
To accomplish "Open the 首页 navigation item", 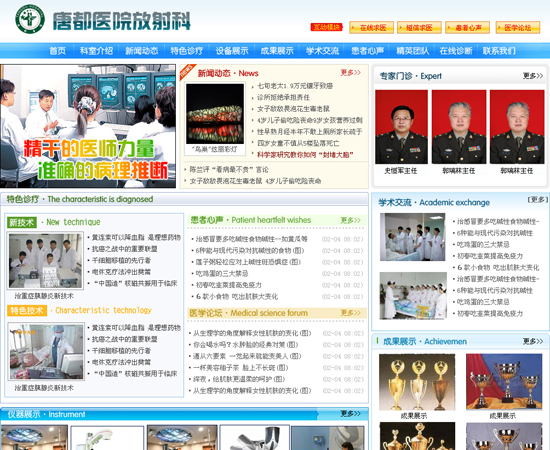I will click(x=58, y=51).
